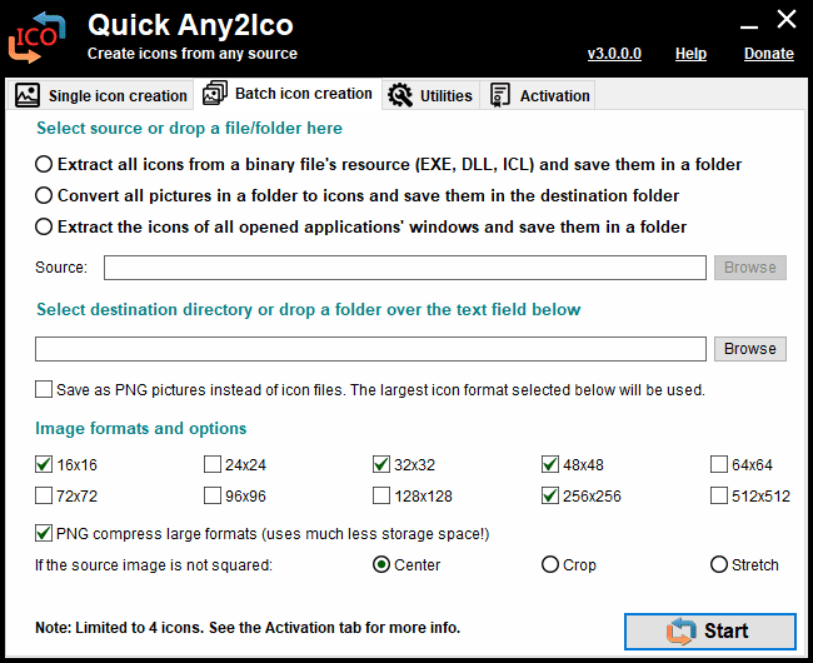Browse for the destination directory
813x663 pixels.
click(x=750, y=349)
